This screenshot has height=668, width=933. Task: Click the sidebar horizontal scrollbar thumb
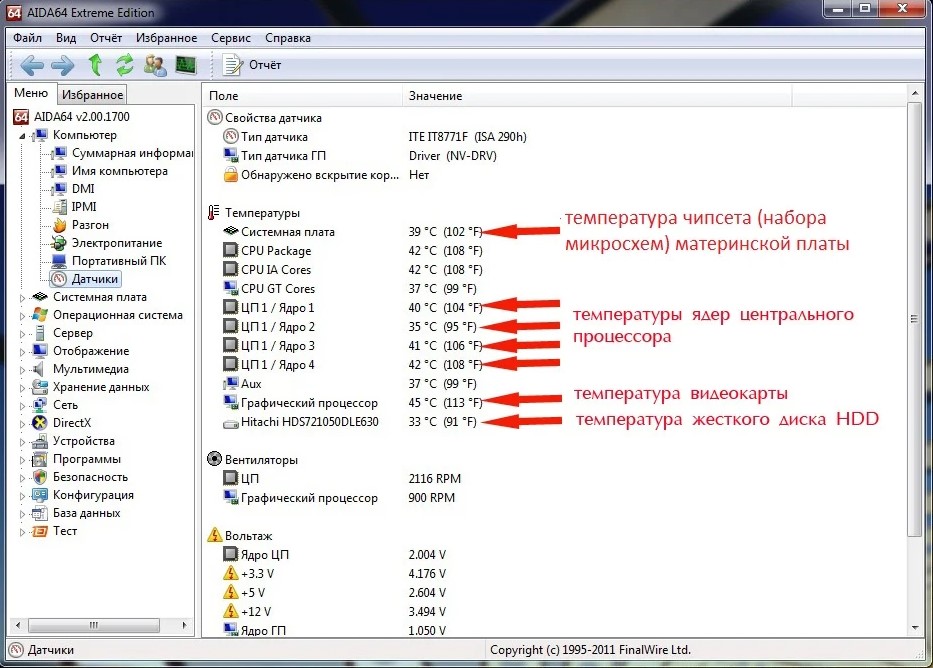click(93, 625)
